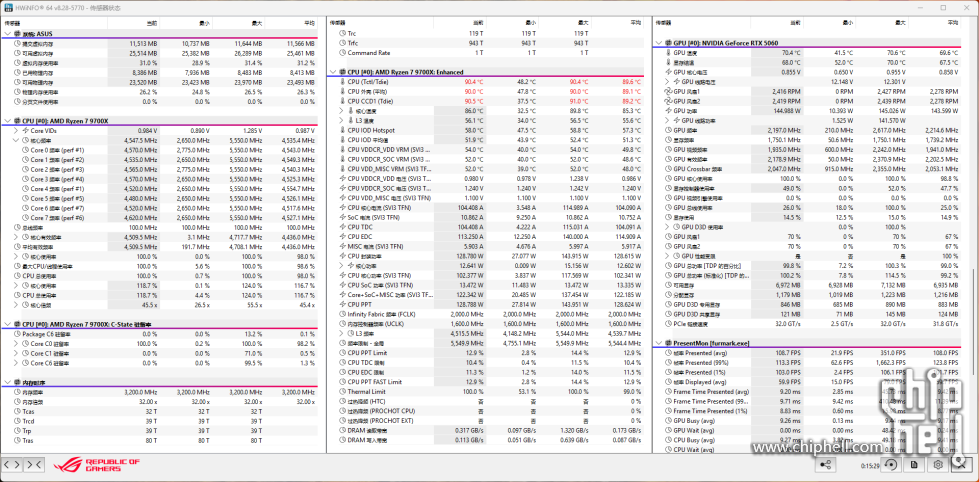This screenshot has height=482, width=979.
Task: Click the icon beside CPU IOD Hotspot
Action: (342, 130)
